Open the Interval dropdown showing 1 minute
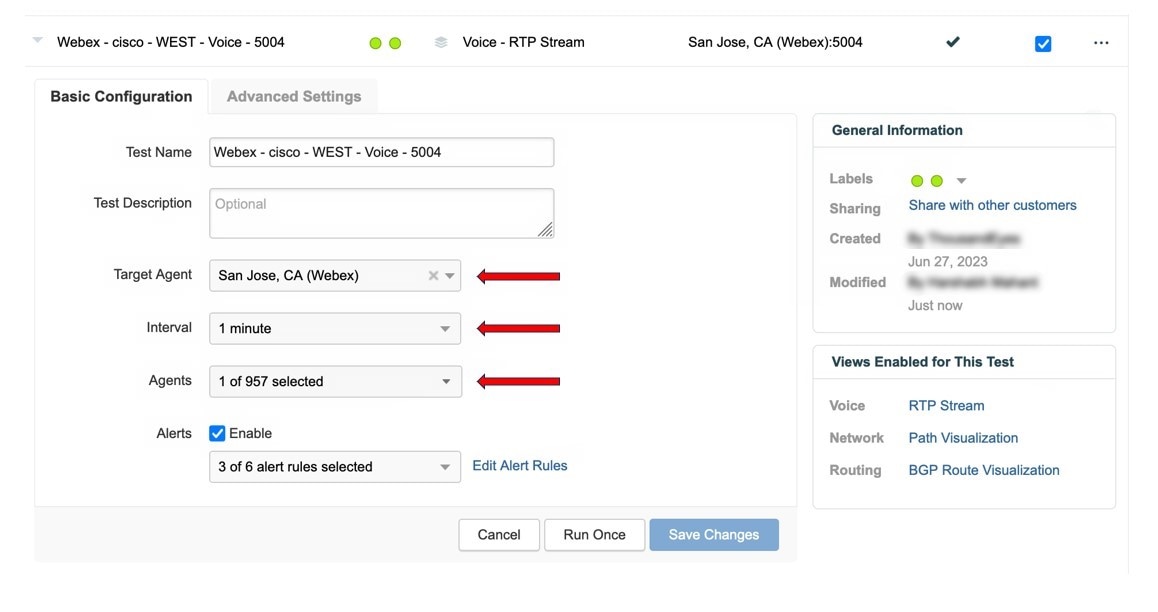Viewport: 1158px width, 612px height. click(x=335, y=329)
